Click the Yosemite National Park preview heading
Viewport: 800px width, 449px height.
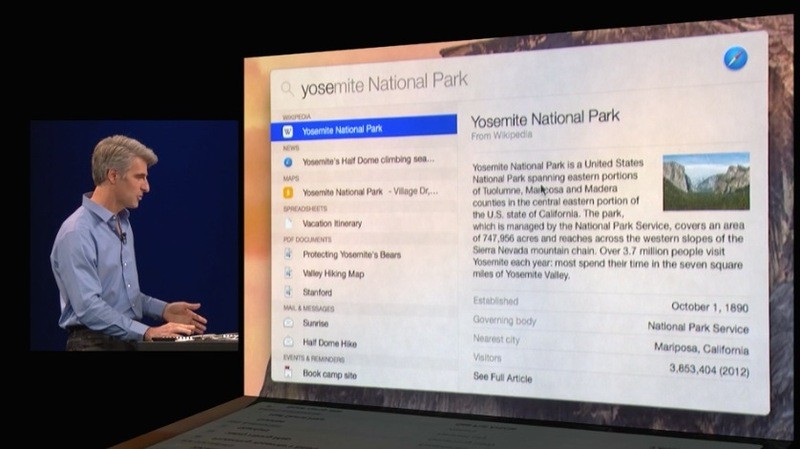545,119
